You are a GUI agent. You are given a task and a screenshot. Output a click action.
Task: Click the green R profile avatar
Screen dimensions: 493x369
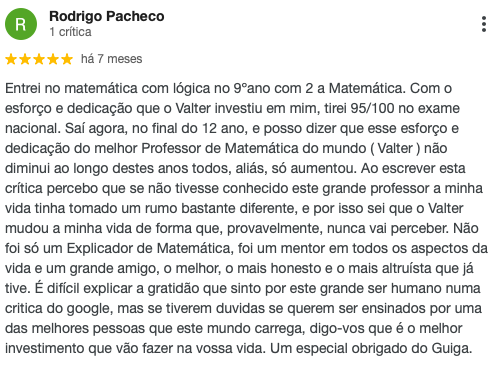pyautogui.click(x=21, y=24)
